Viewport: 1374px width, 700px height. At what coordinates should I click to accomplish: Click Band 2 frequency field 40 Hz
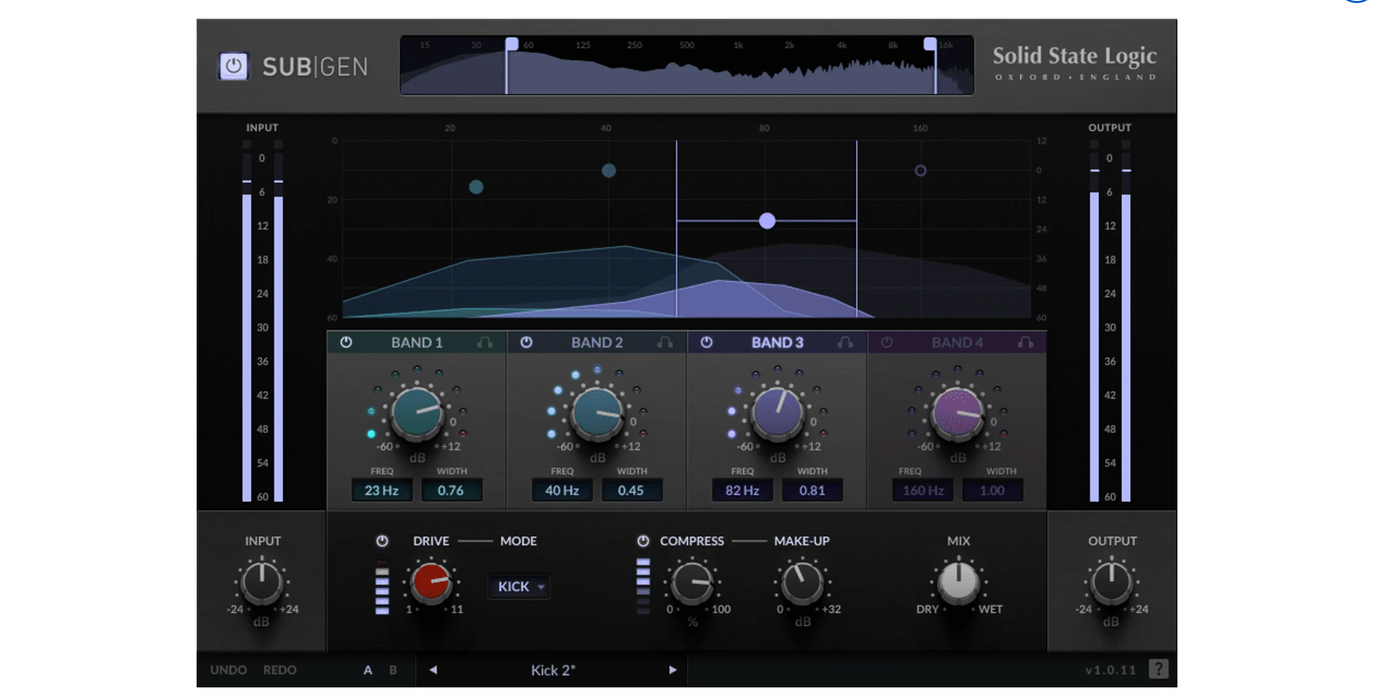562,490
